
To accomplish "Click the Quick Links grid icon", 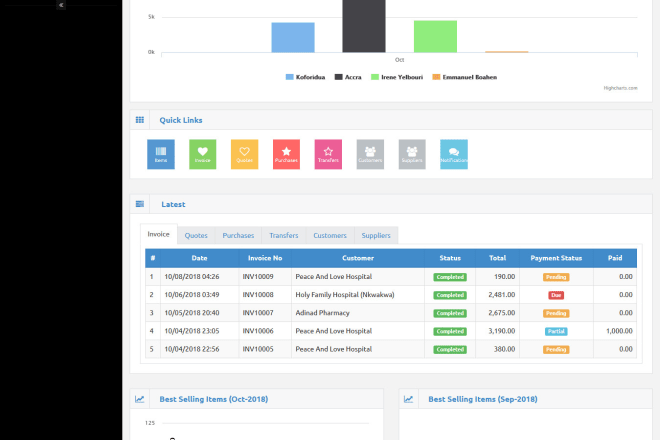I will click(x=140, y=120).
